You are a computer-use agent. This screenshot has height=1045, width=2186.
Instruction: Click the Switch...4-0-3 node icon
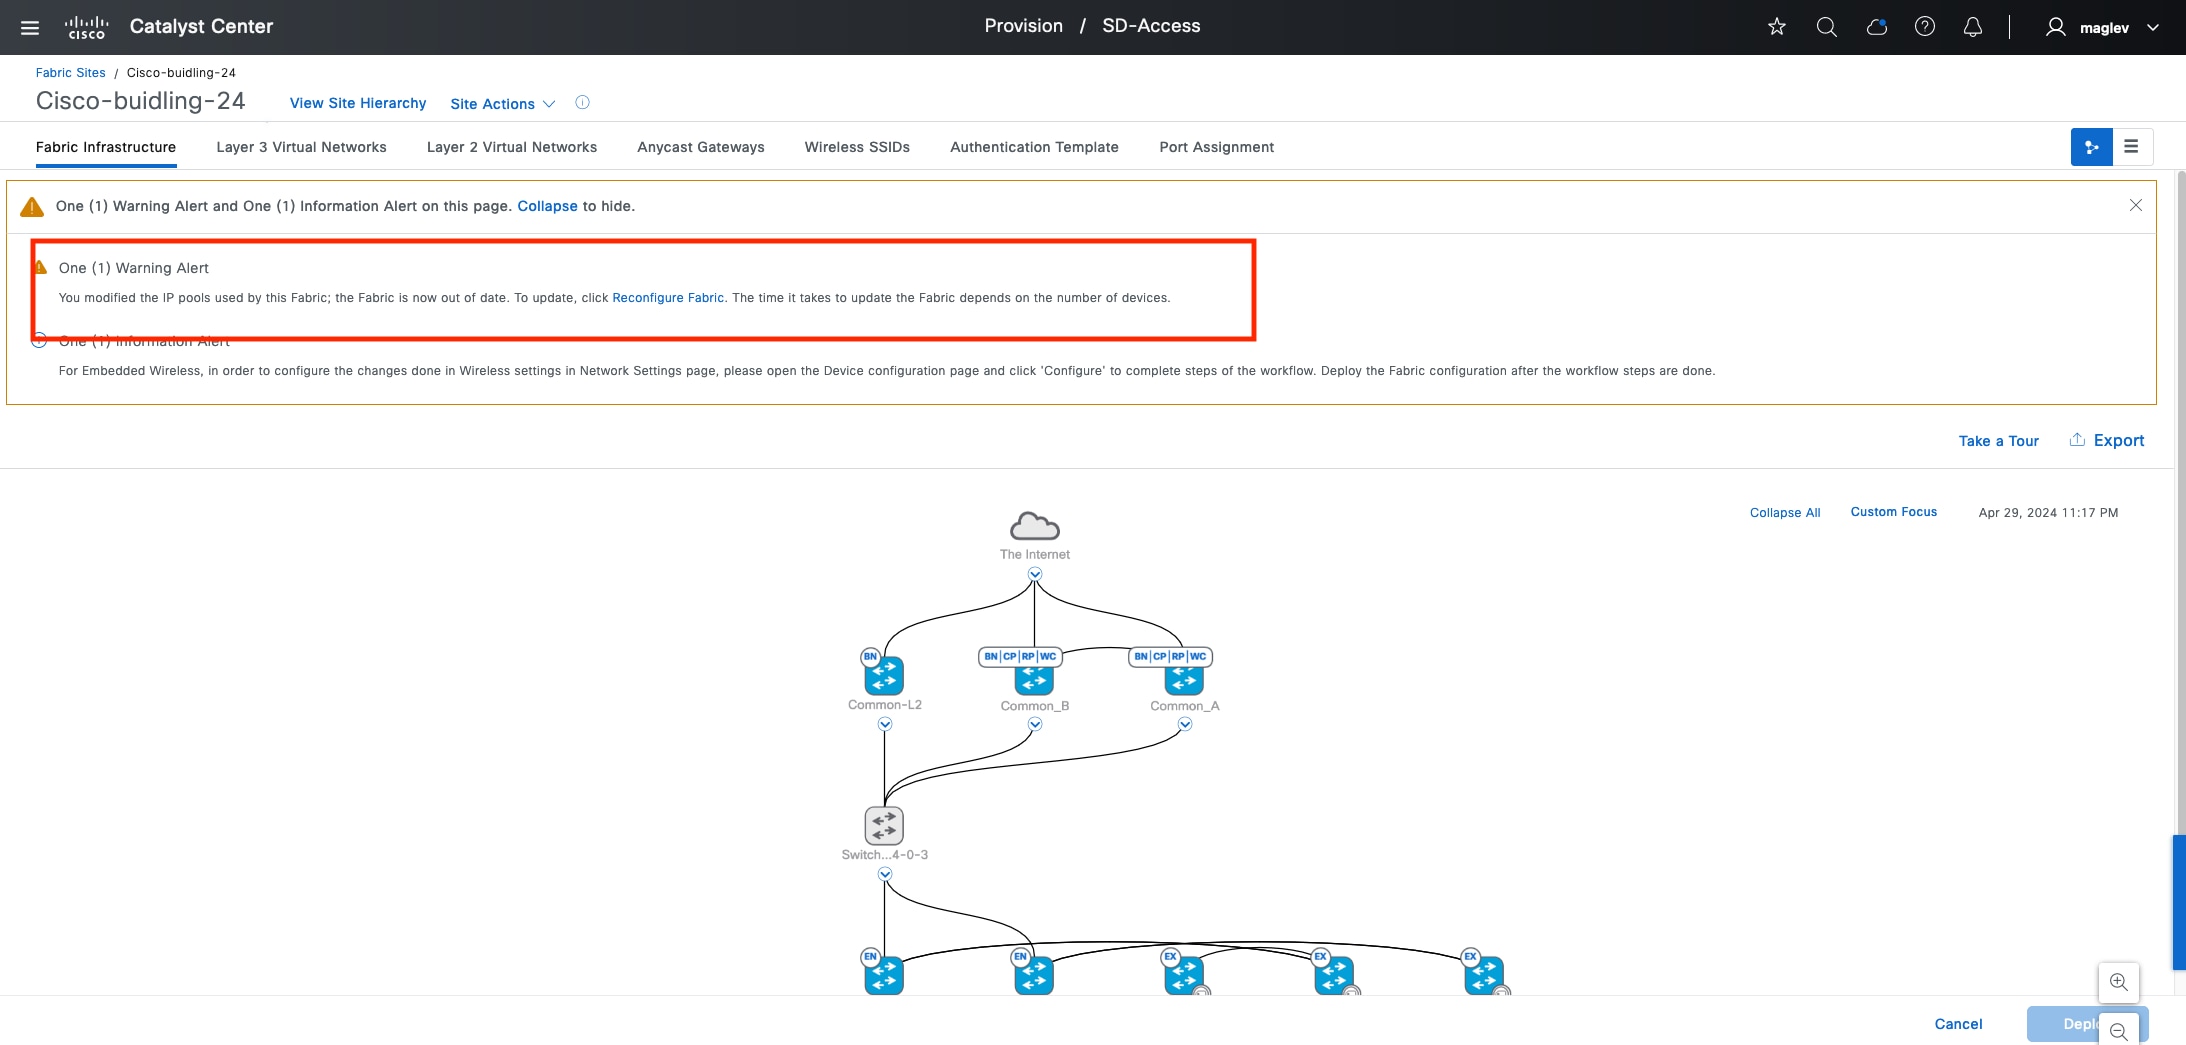[884, 826]
